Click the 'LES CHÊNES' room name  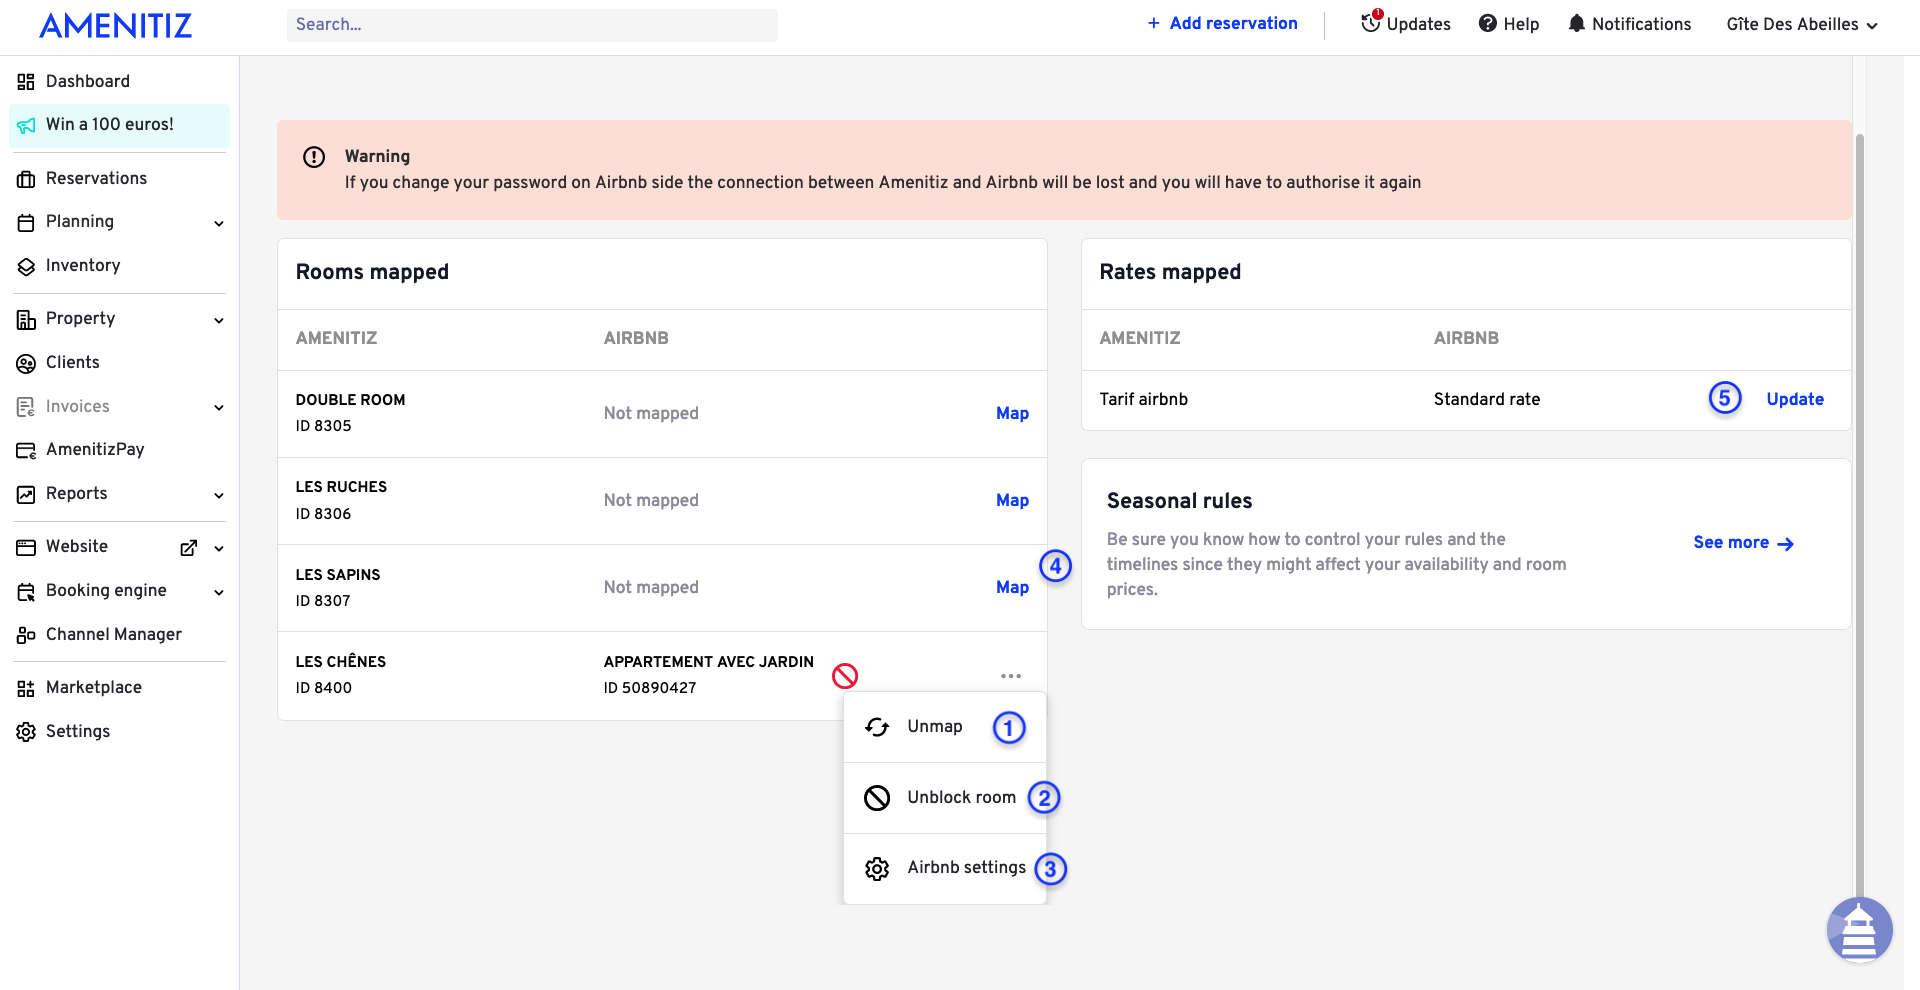click(341, 661)
